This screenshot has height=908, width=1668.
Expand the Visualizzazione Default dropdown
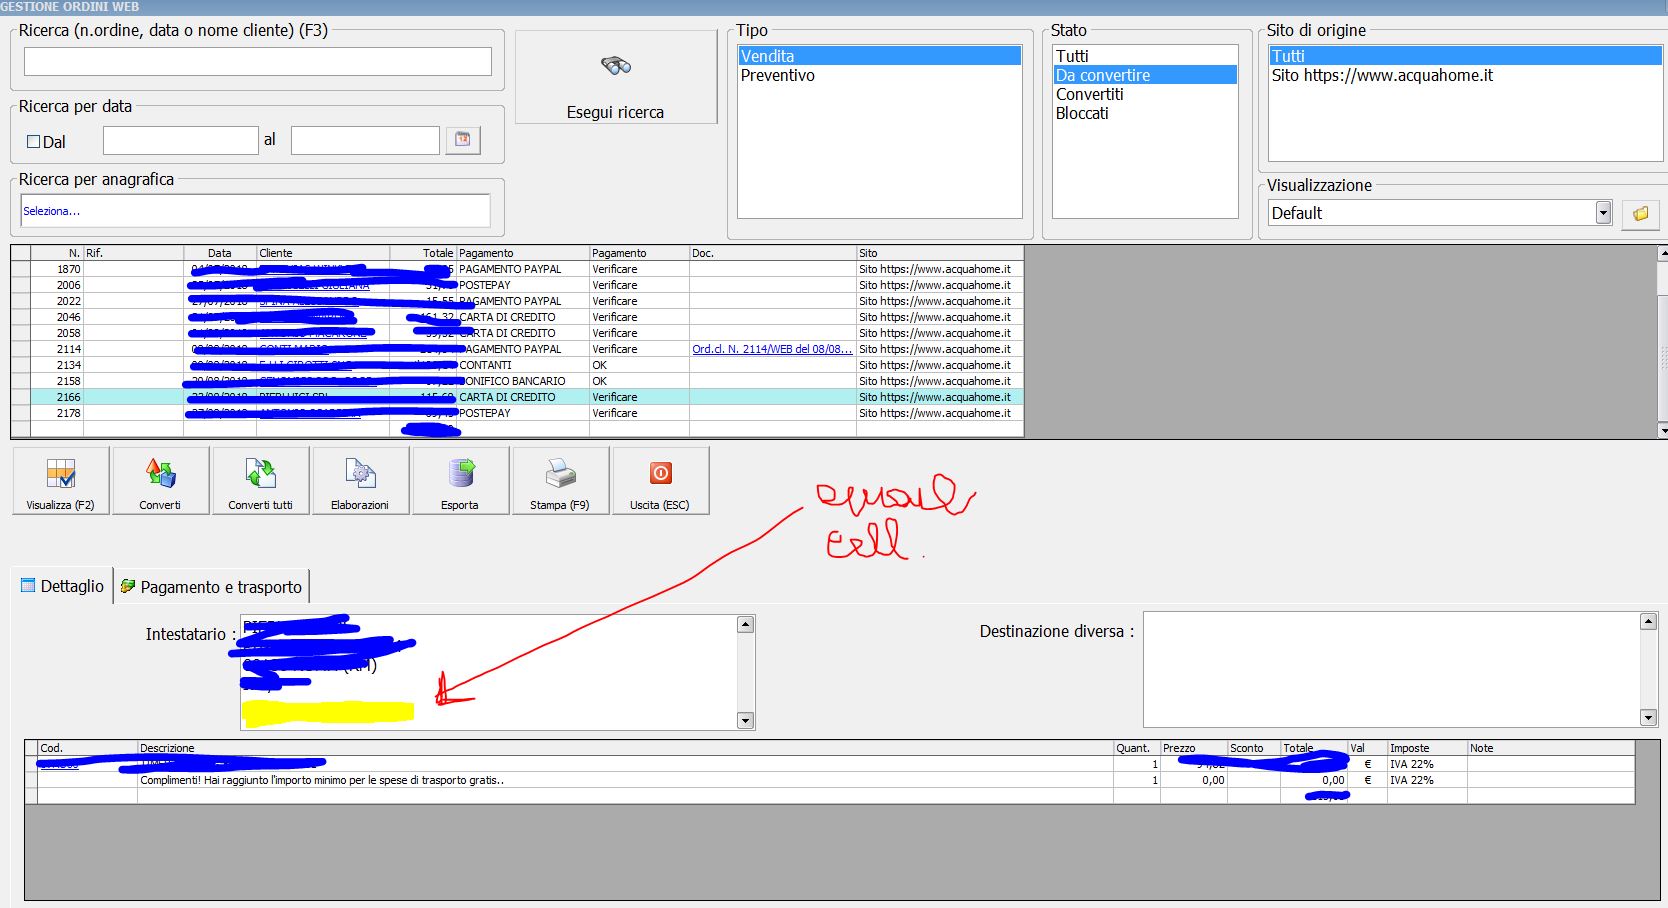click(x=1603, y=212)
